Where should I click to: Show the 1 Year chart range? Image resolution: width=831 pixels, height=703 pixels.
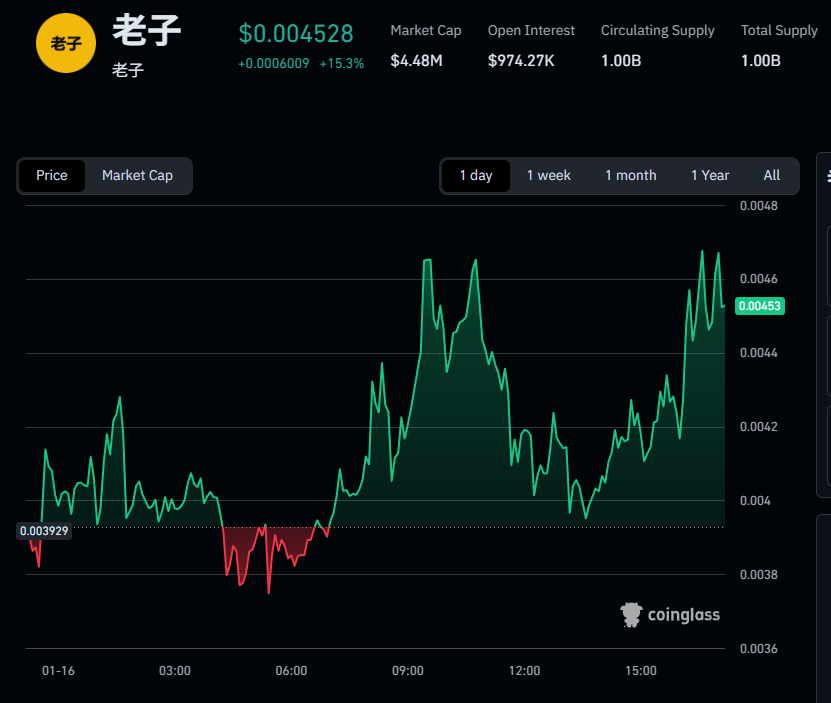pyautogui.click(x=710, y=175)
